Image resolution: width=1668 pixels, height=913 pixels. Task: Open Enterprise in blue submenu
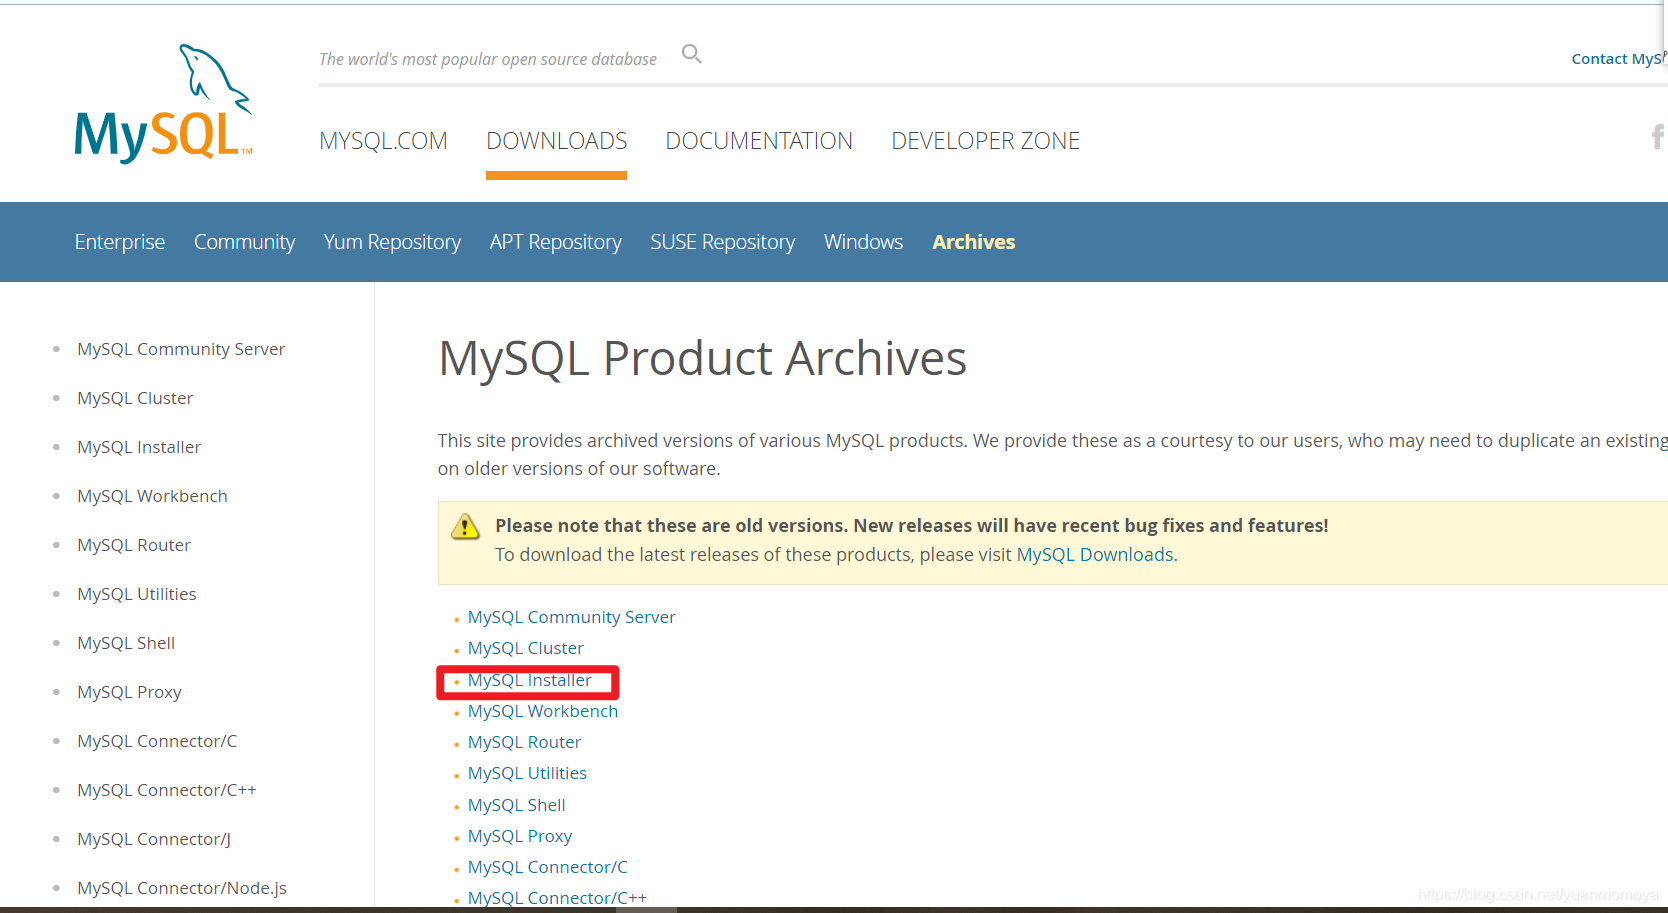(120, 242)
